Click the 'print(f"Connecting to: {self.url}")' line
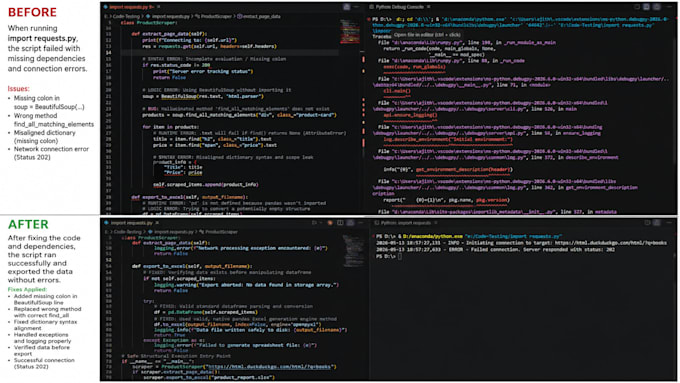Viewport: 680px width, 383px height. coord(190,40)
